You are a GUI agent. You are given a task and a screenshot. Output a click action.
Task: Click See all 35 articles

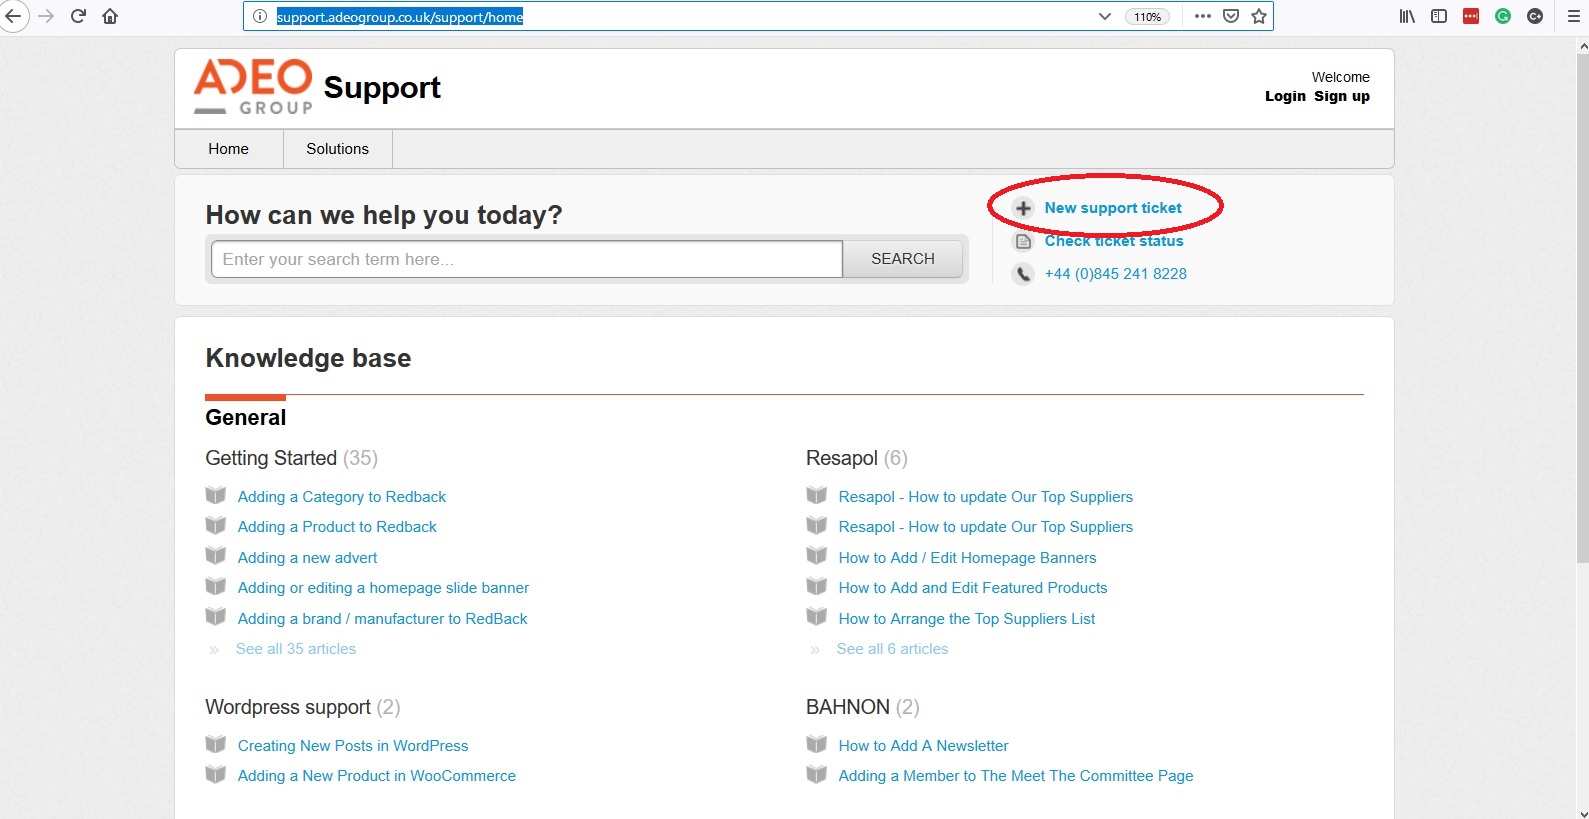(296, 649)
